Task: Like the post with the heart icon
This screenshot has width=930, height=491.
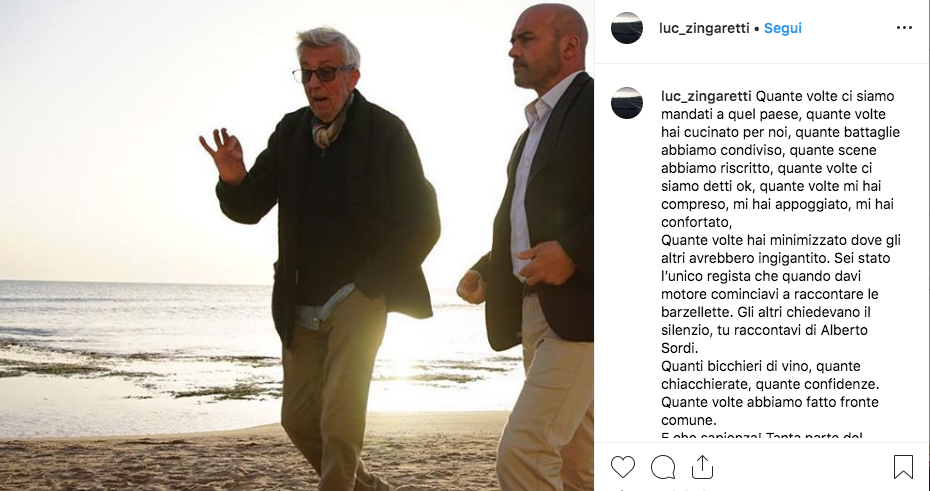Action: point(623,467)
